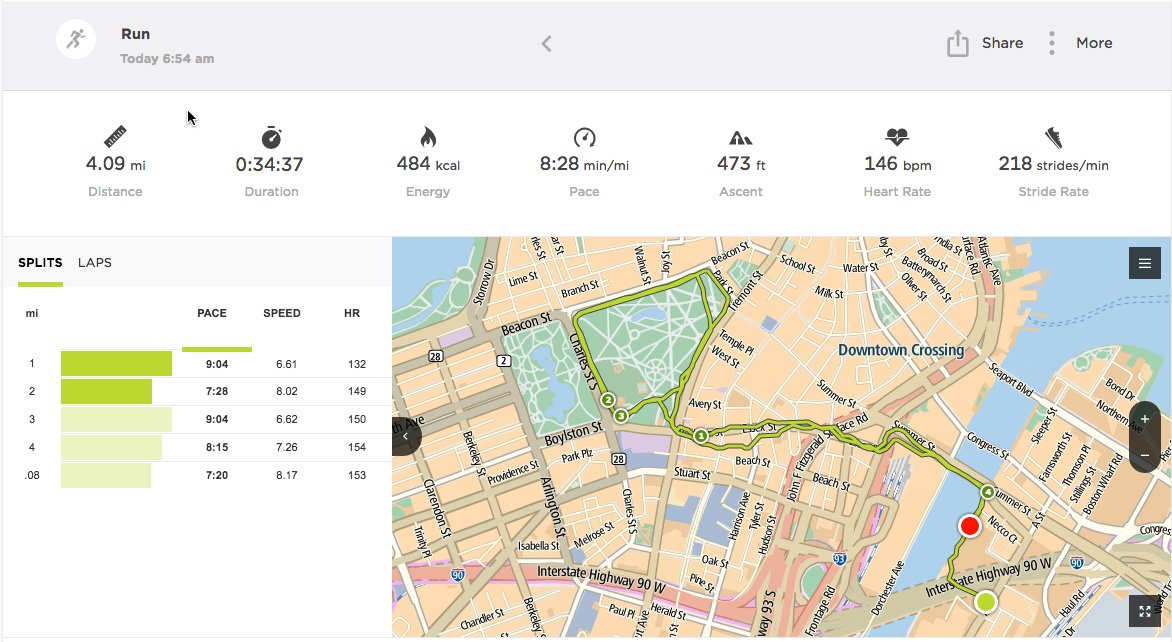The height and width of the screenshot is (642, 1172).
Task: Enter fullscreen map view
Action: click(1144, 610)
